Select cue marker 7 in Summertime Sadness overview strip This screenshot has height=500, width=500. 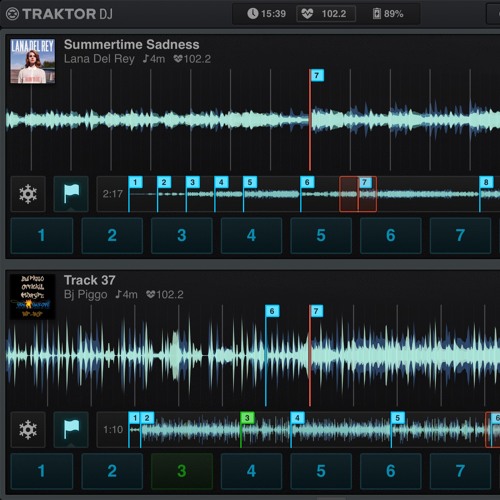(364, 182)
